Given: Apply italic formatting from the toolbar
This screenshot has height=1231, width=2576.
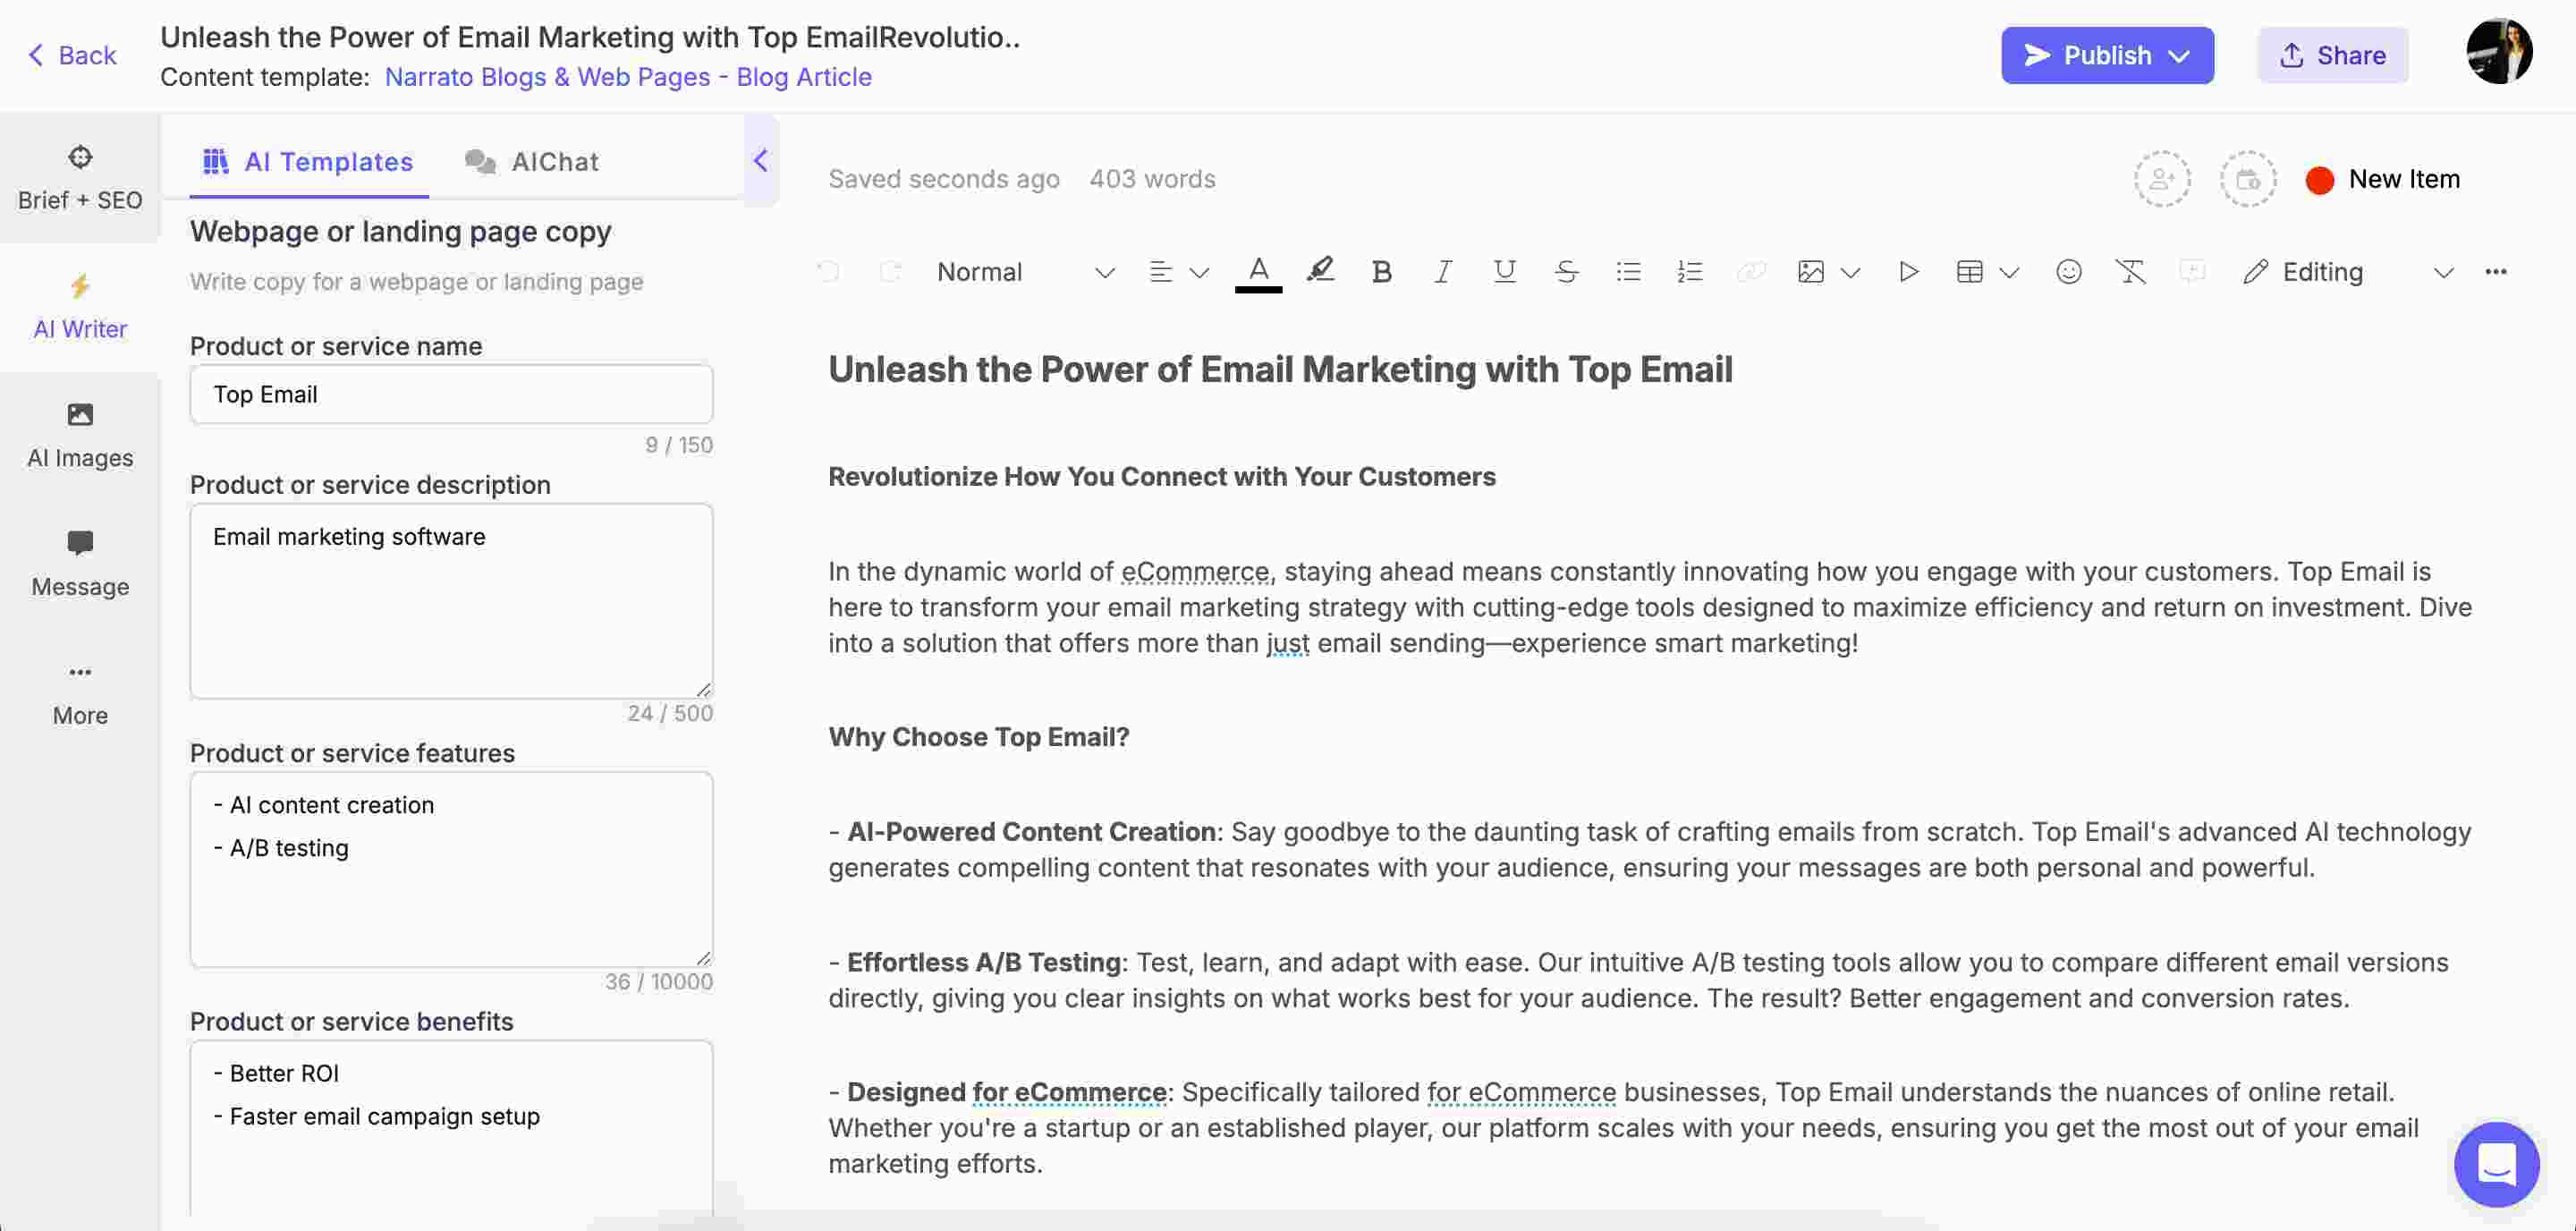Looking at the screenshot, I should 1442,272.
